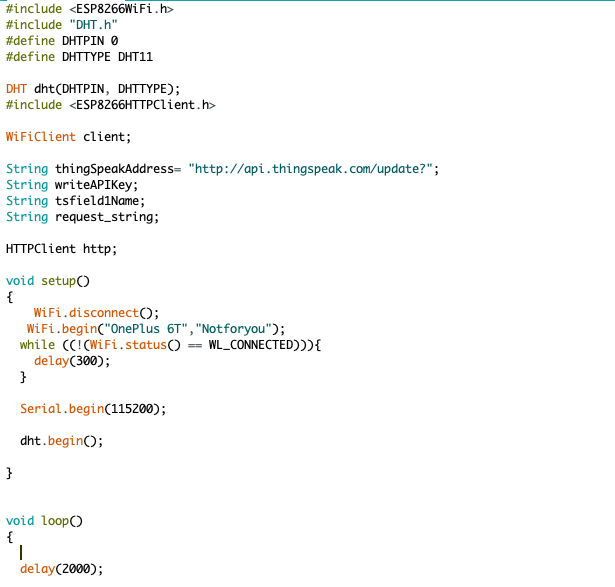The width and height of the screenshot is (615, 587).
Task: Click the line '#include "DHT.h"'
Action: pos(62,25)
